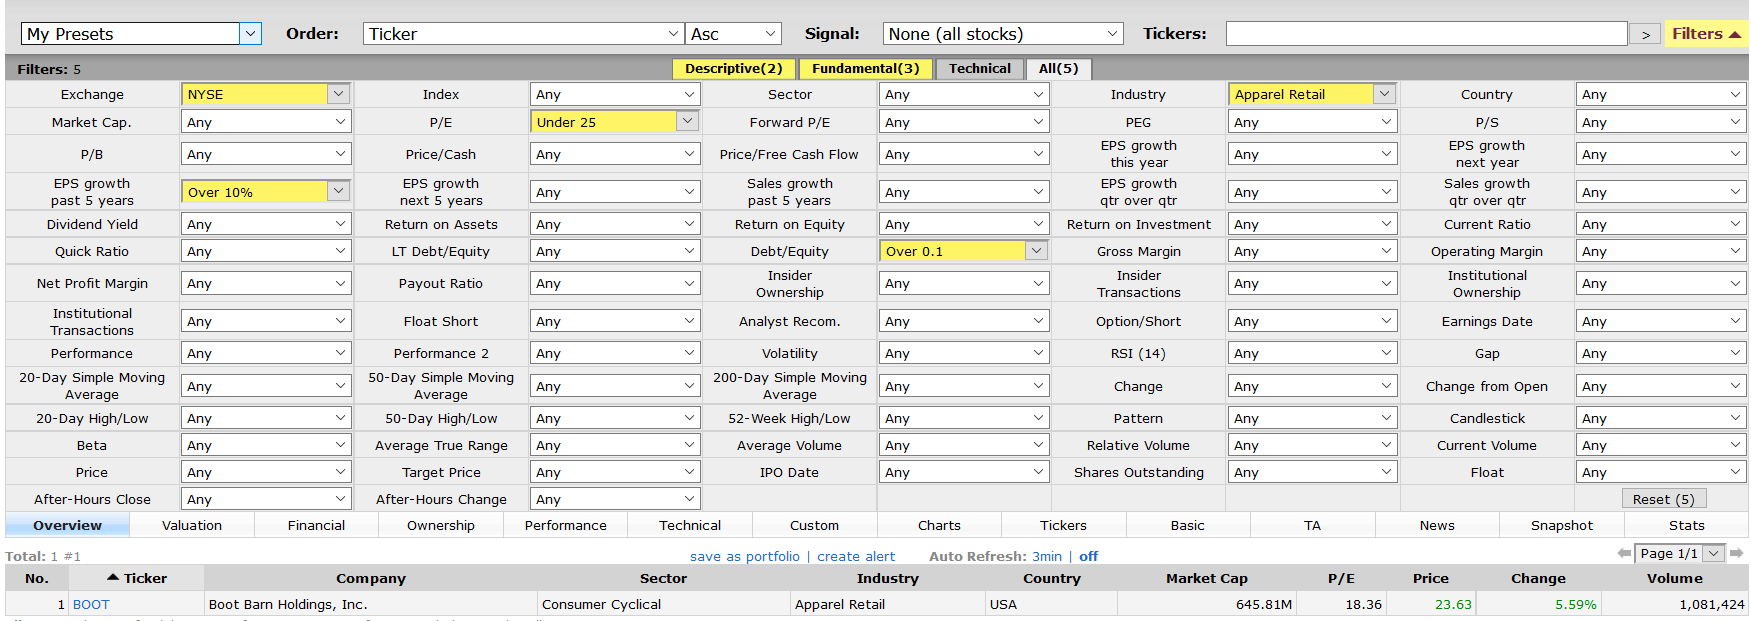Collapse the Filters panel toggle
The width and height of the screenshot is (1751, 621).
[x=1706, y=34]
